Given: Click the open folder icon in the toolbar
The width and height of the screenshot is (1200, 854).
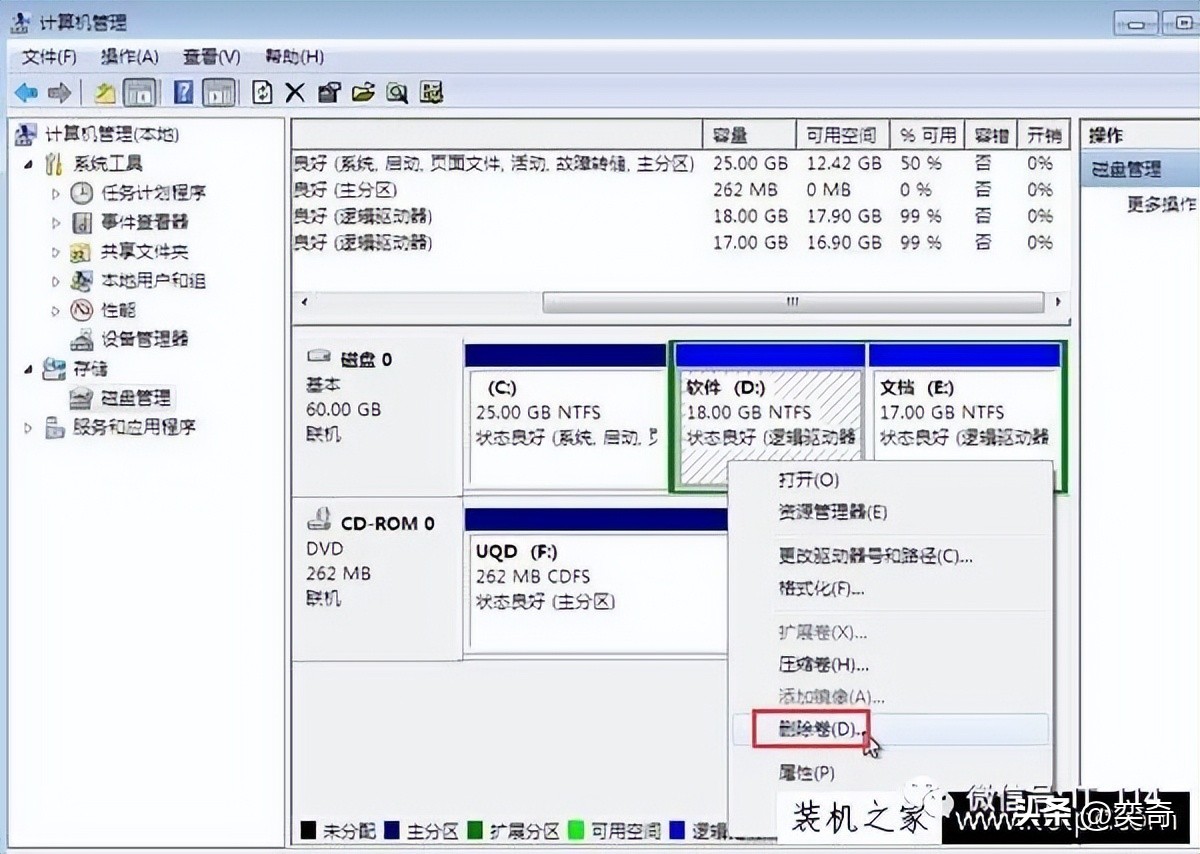Looking at the screenshot, I should (x=362, y=92).
